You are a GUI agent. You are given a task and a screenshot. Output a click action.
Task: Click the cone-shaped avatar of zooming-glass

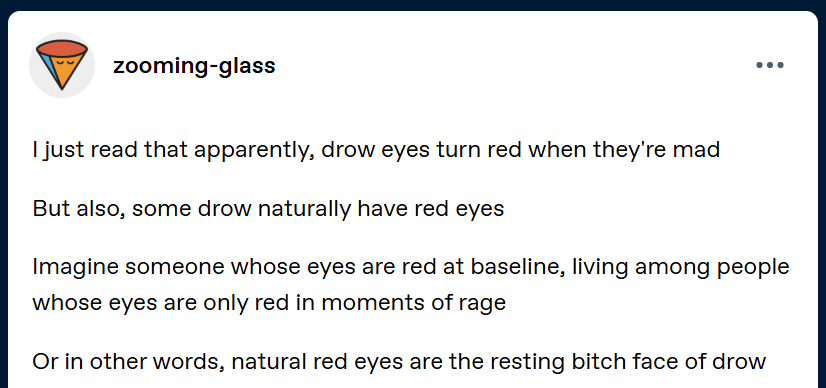point(62,65)
